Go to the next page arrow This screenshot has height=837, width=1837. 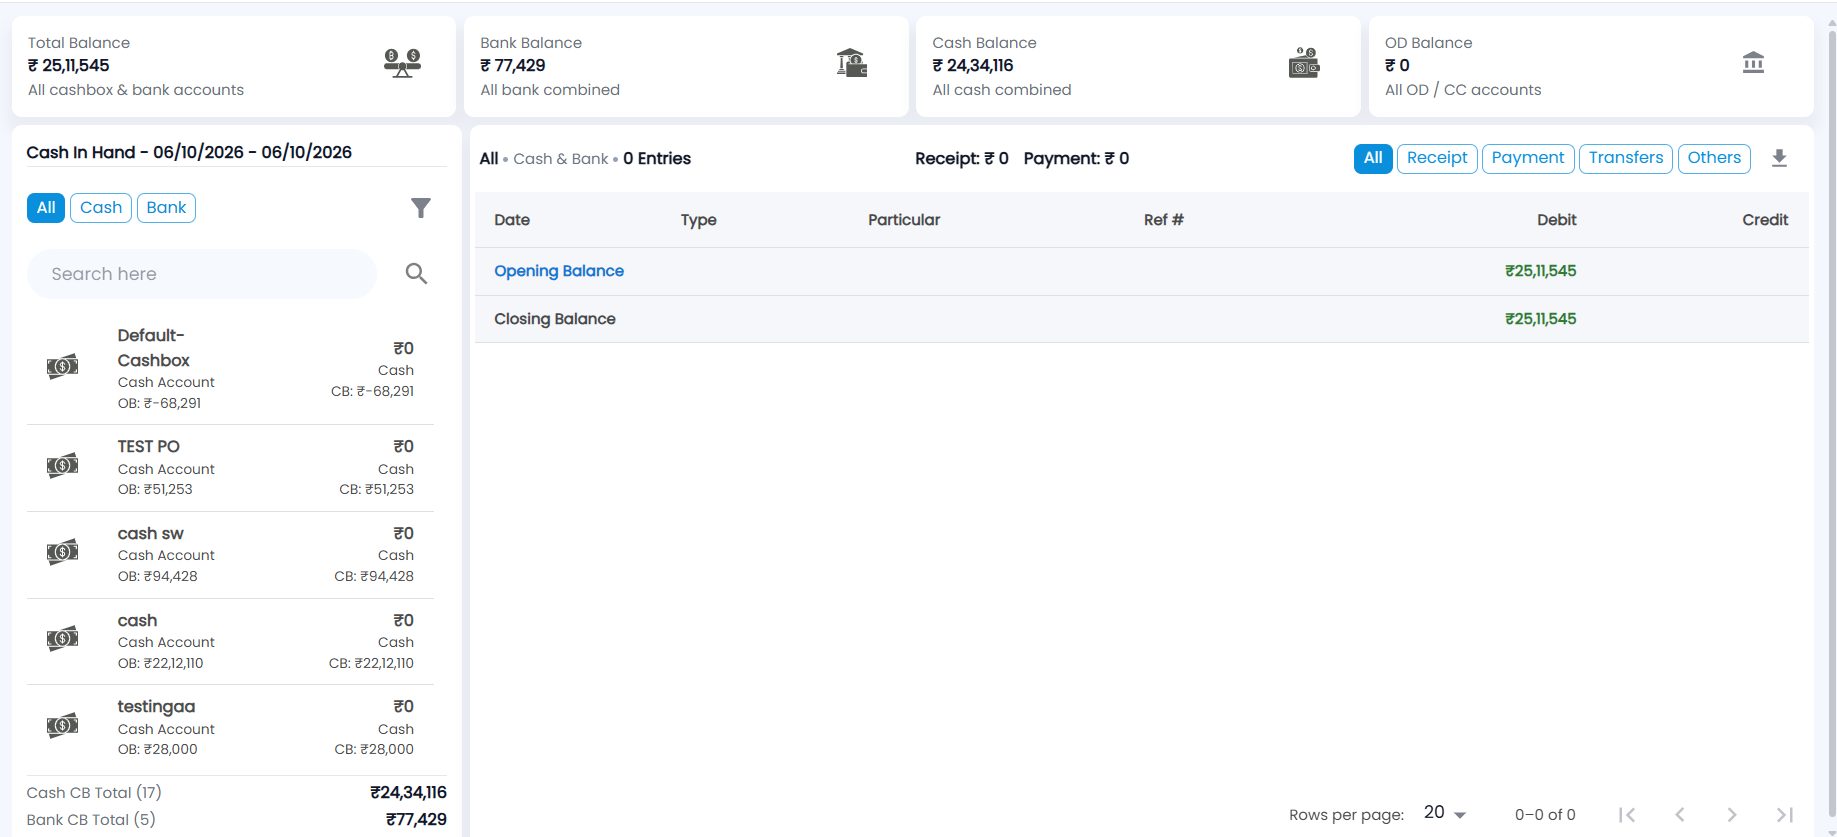pyautogui.click(x=1732, y=815)
